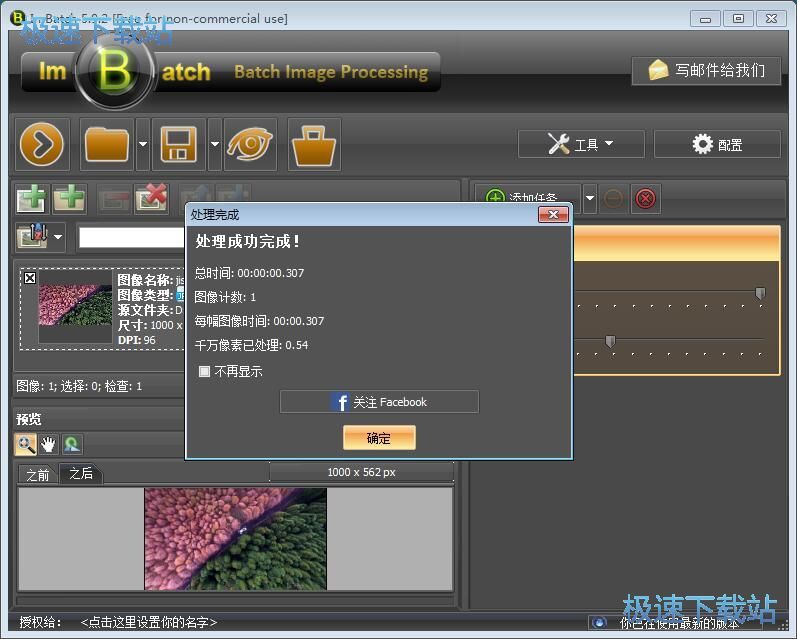Enable the 不再显示 checkbox
This screenshot has width=797, height=639.
click(x=204, y=372)
